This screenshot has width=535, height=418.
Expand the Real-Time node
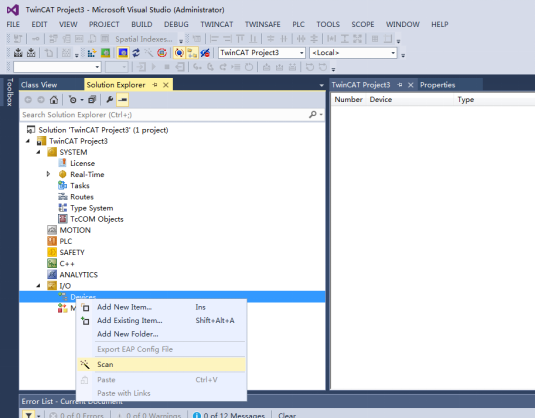[x=48, y=174]
